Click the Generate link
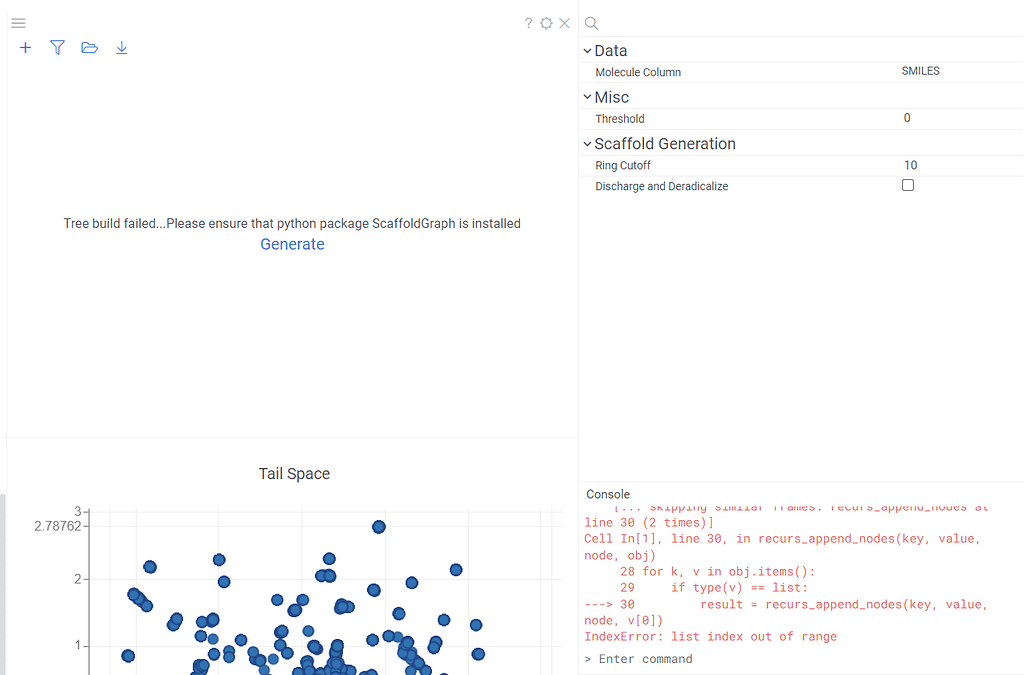Viewport: 1024px width, 675px height. [293, 244]
